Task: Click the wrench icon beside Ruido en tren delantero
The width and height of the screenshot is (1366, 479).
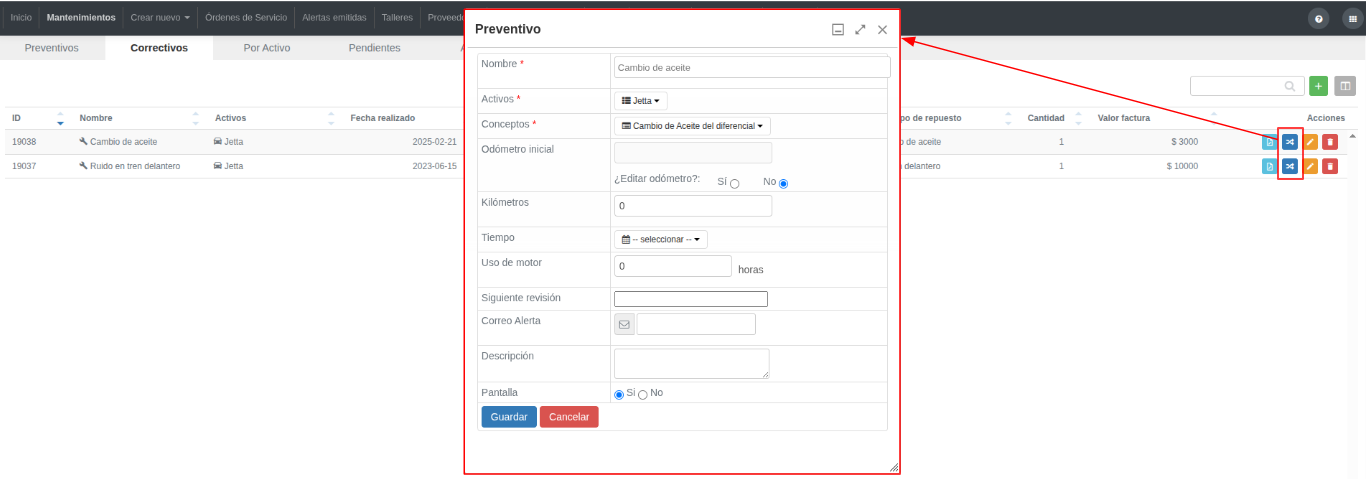Action: 83,166
